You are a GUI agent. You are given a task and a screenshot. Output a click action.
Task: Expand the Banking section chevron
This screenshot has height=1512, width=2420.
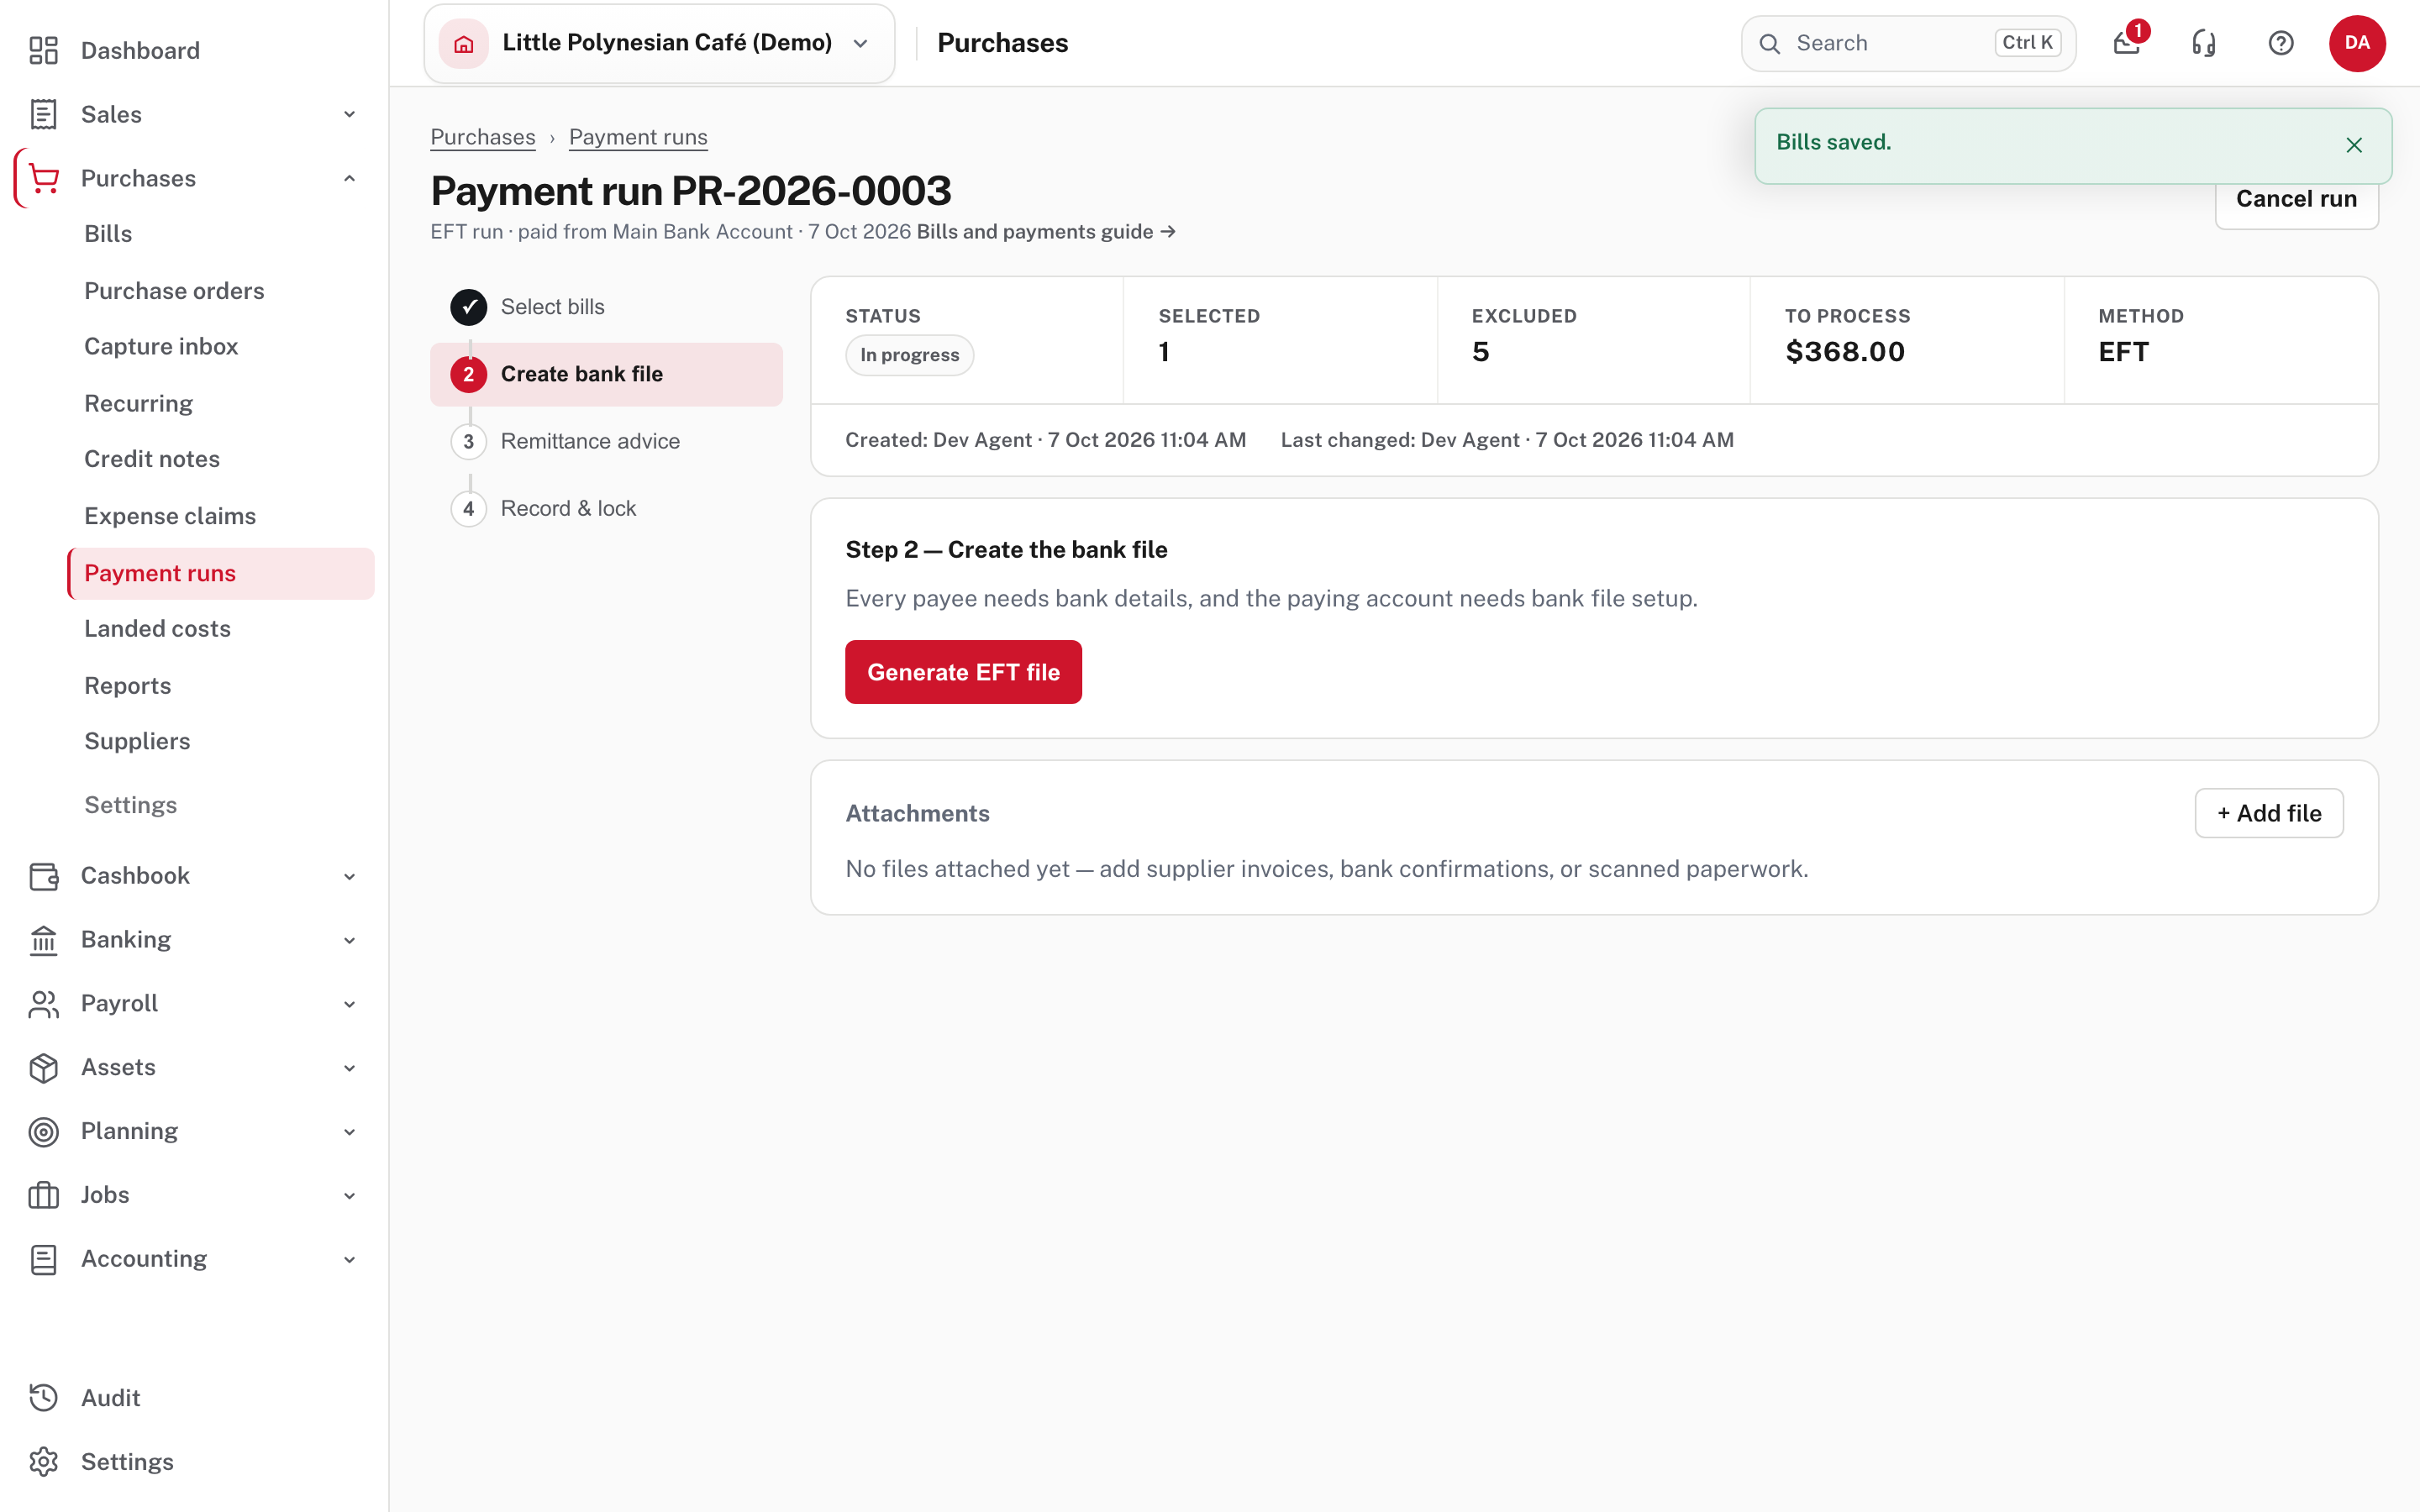349,940
